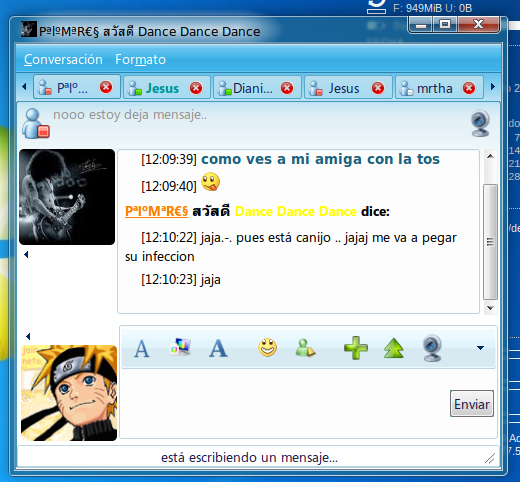Click the chat history scrollbar thumb
The image size is (520, 482).
click(490, 242)
